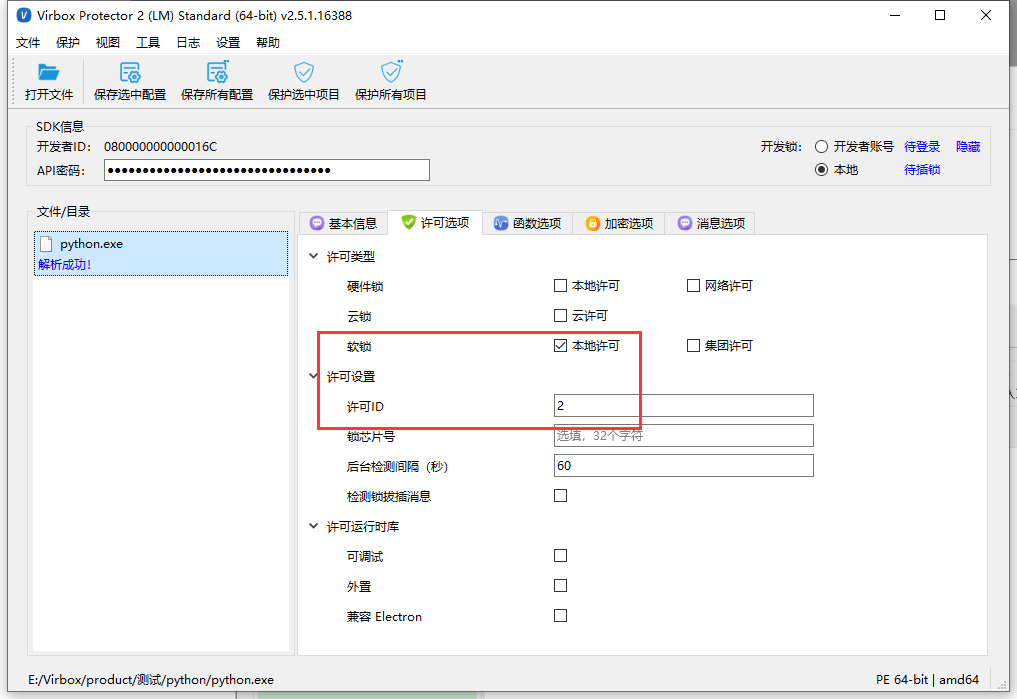Toggle the 兼容 Electron checkbox
Image resolution: width=1017 pixels, height=699 pixels.
tap(560, 616)
